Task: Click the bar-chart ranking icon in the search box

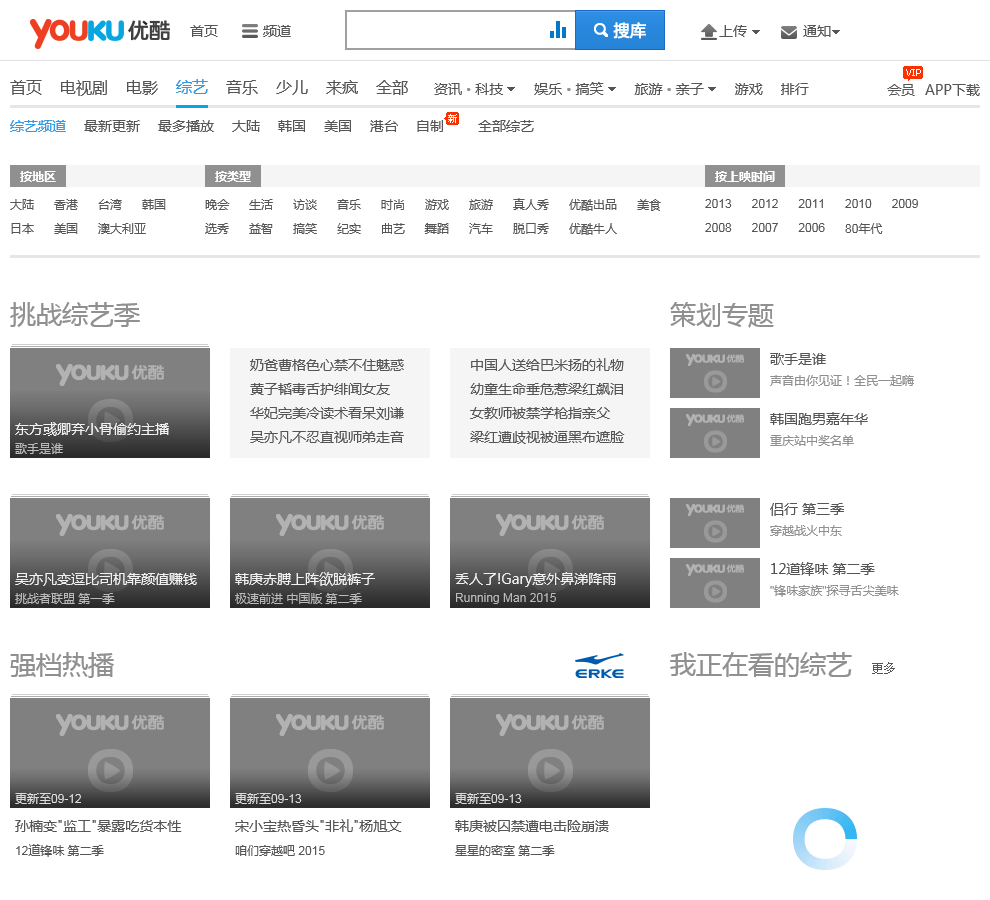Action: (558, 30)
